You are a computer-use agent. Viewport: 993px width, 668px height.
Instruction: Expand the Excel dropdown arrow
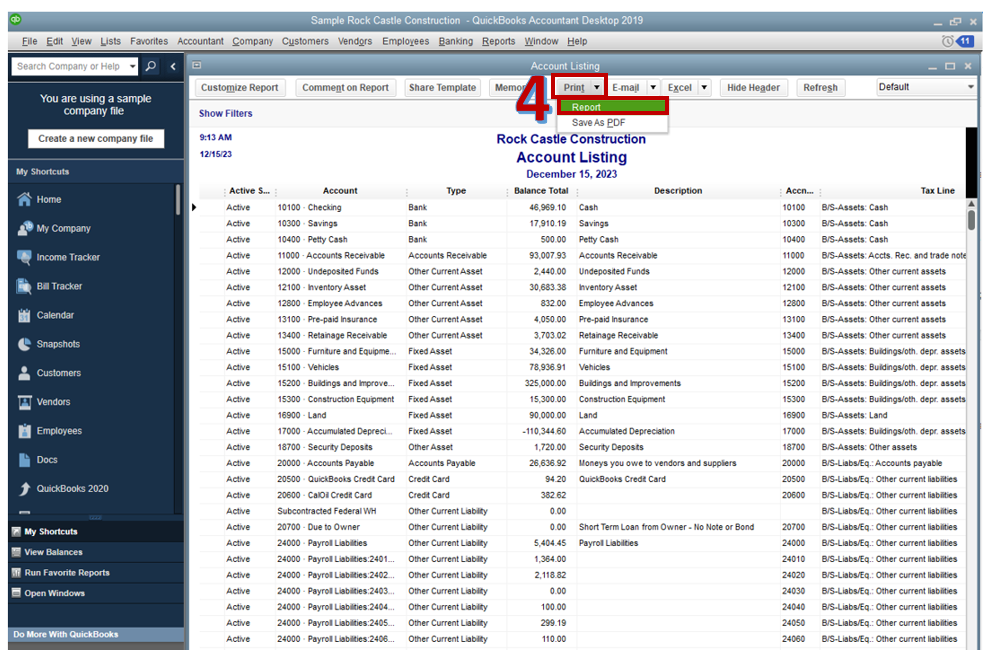(x=704, y=88)
